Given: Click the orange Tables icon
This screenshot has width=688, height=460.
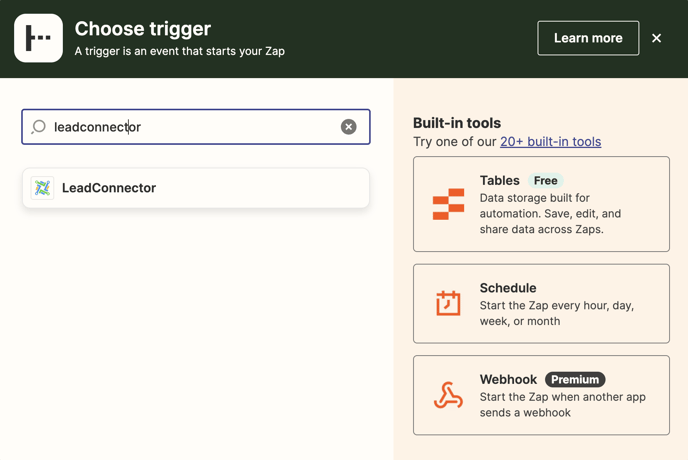Looking at the screenshot, I should (x=448, y=204).
